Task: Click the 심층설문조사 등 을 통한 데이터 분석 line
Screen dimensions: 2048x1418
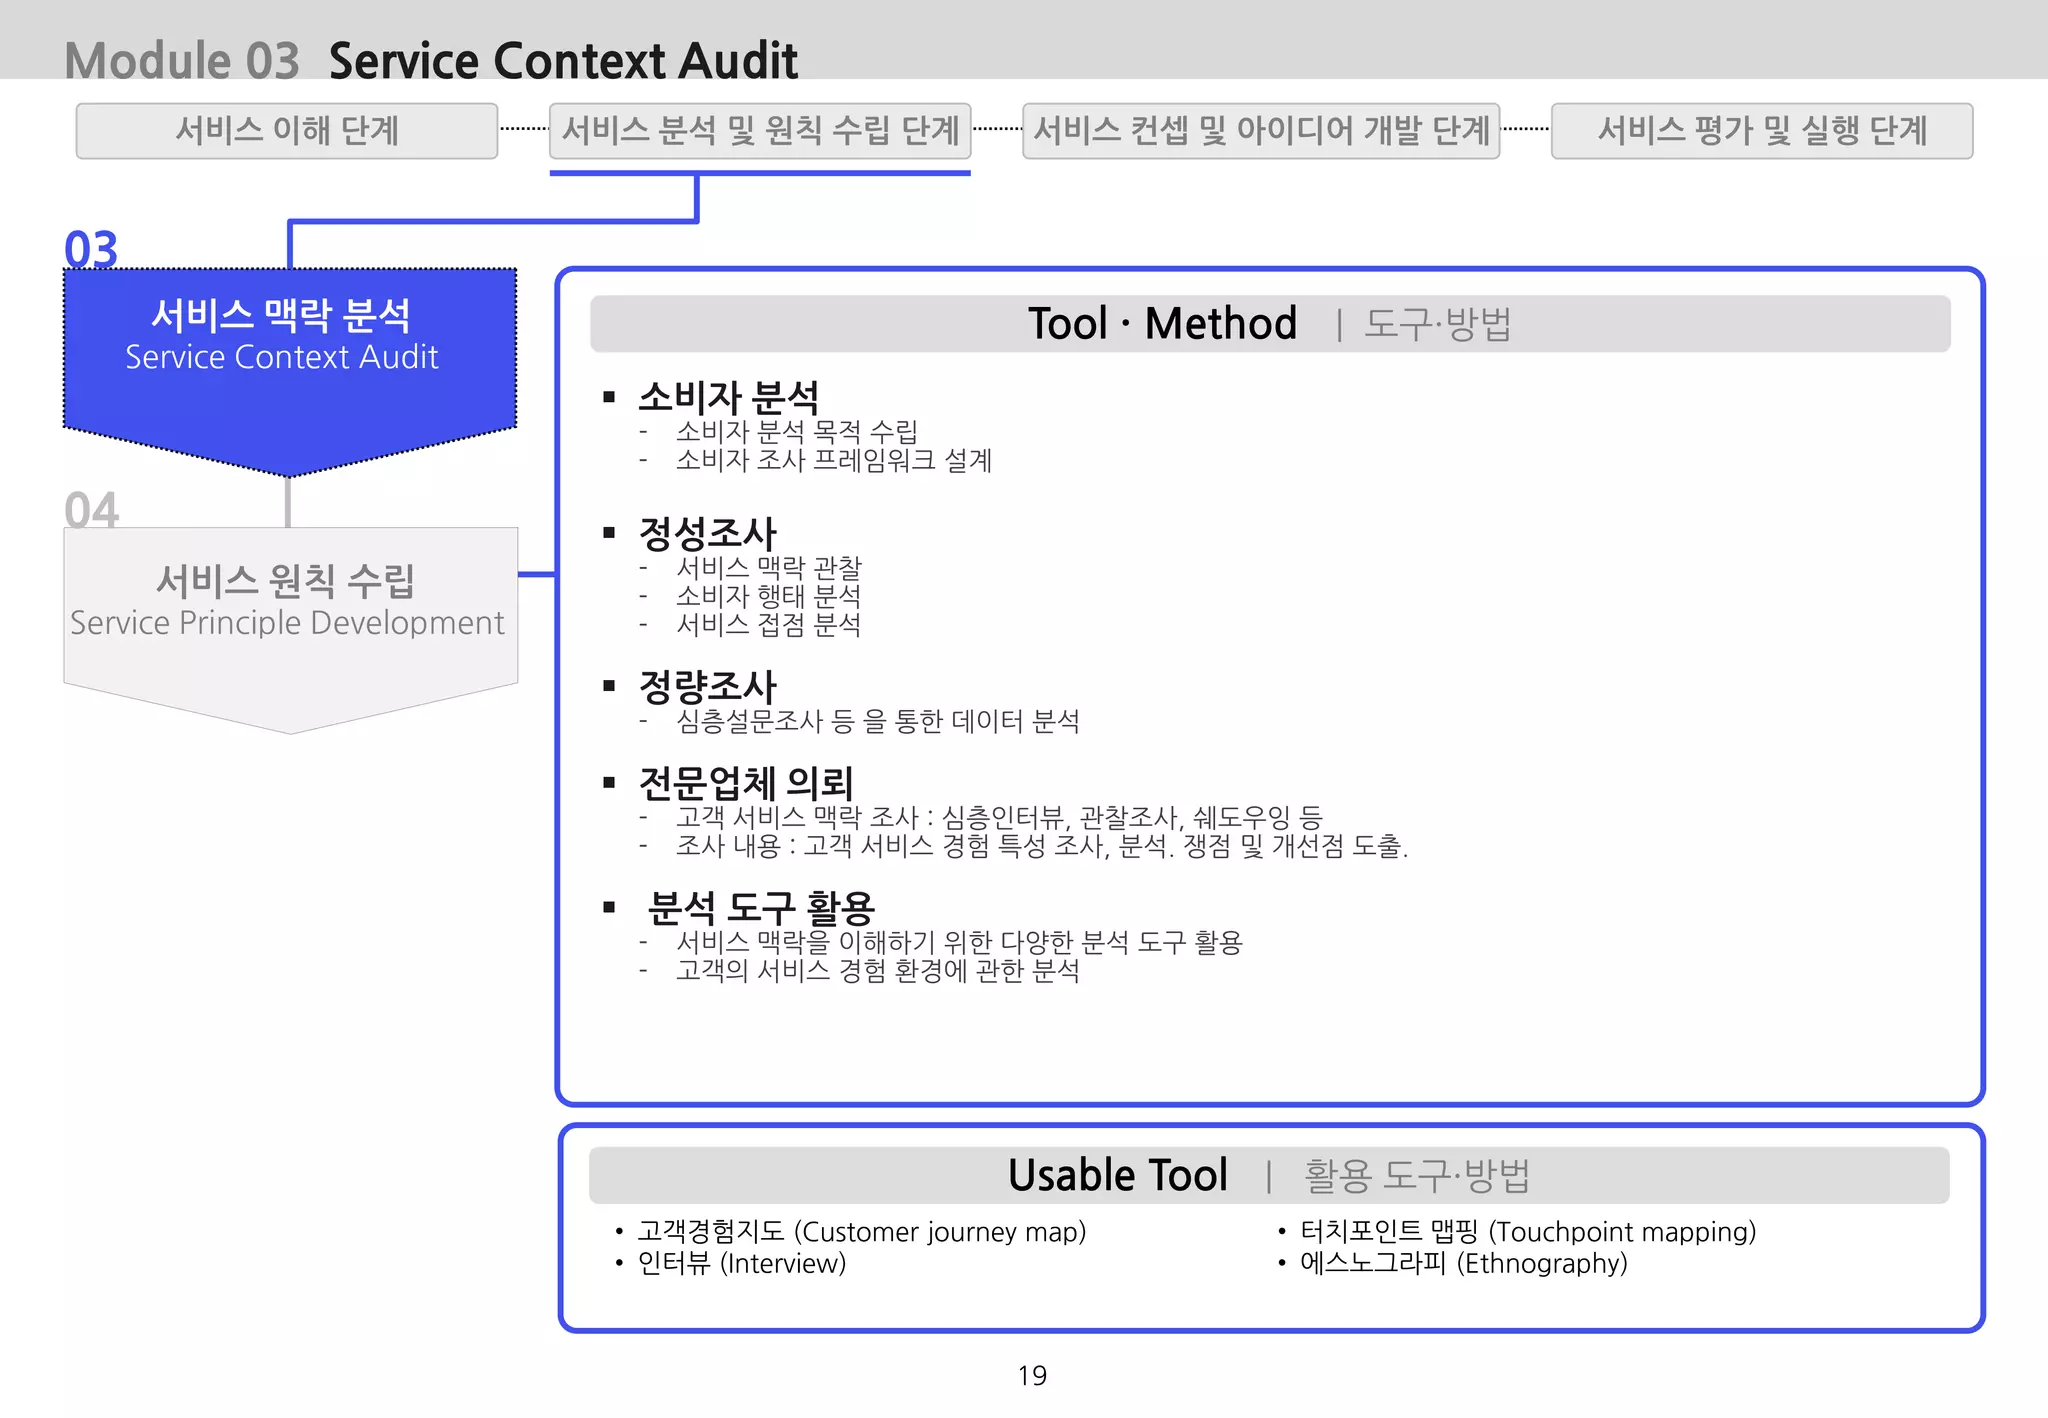Action: 878,721
